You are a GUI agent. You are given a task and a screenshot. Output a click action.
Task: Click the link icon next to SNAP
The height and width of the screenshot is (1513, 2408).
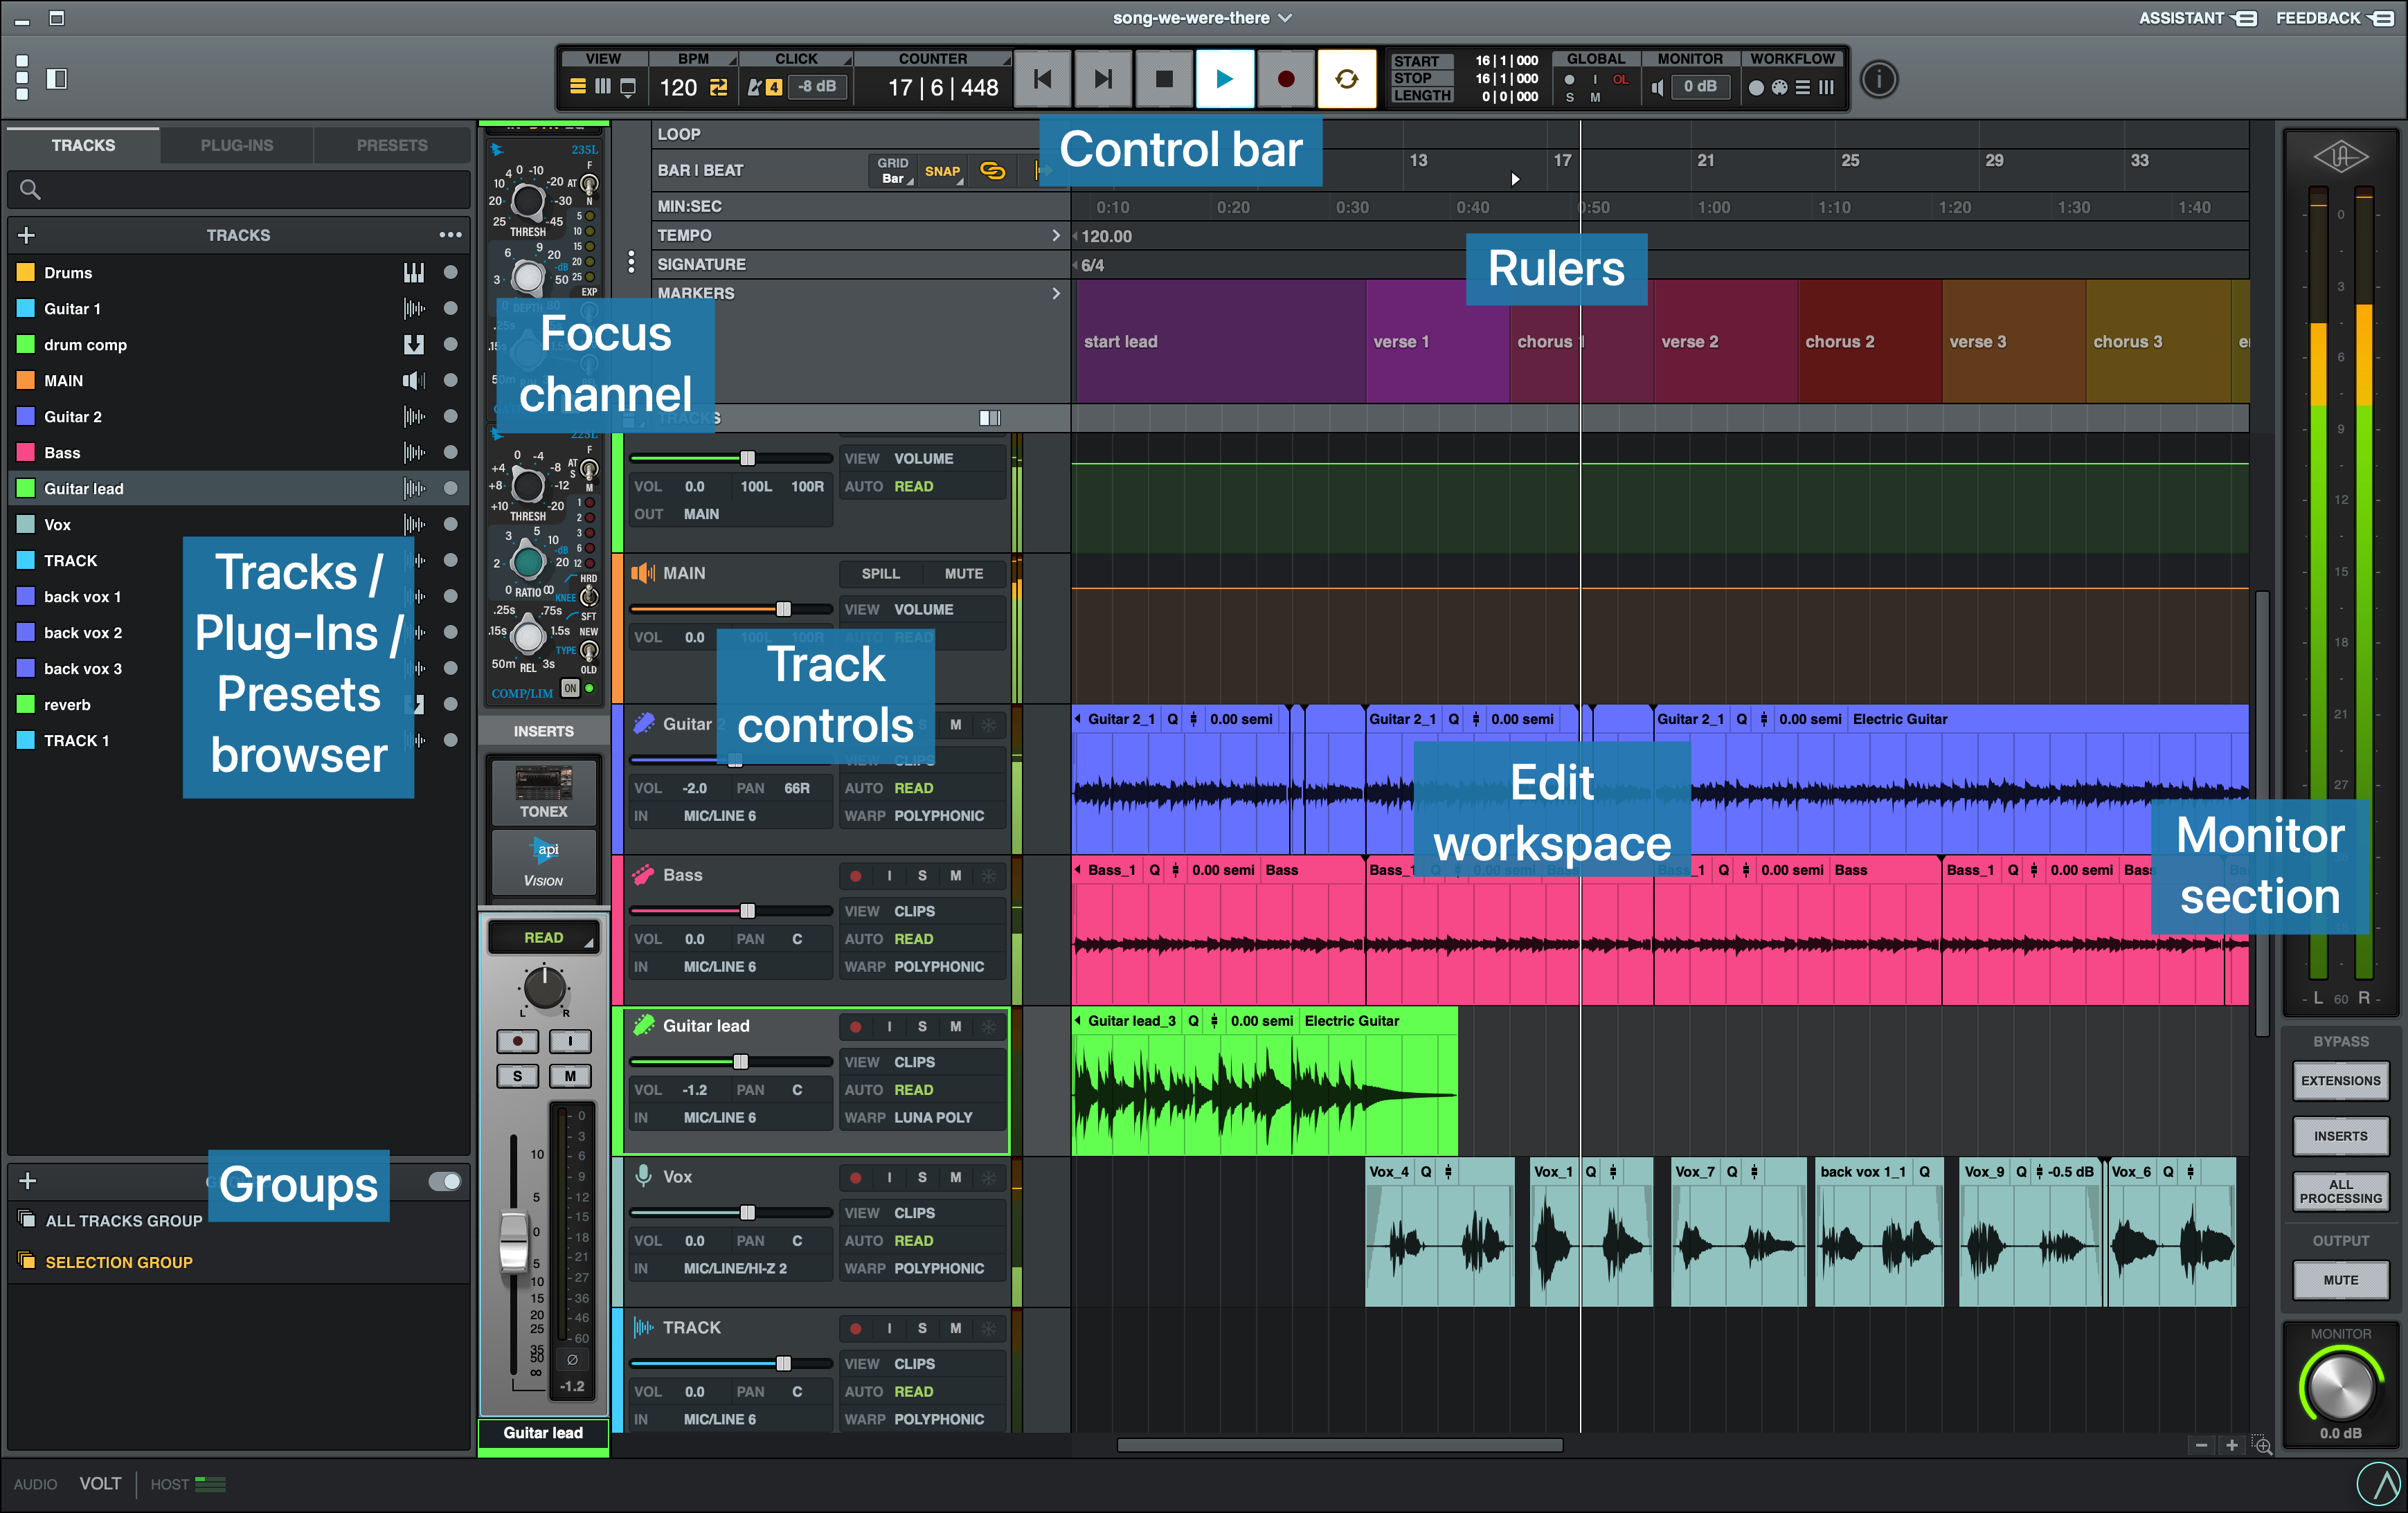click(x=992, y=171)
